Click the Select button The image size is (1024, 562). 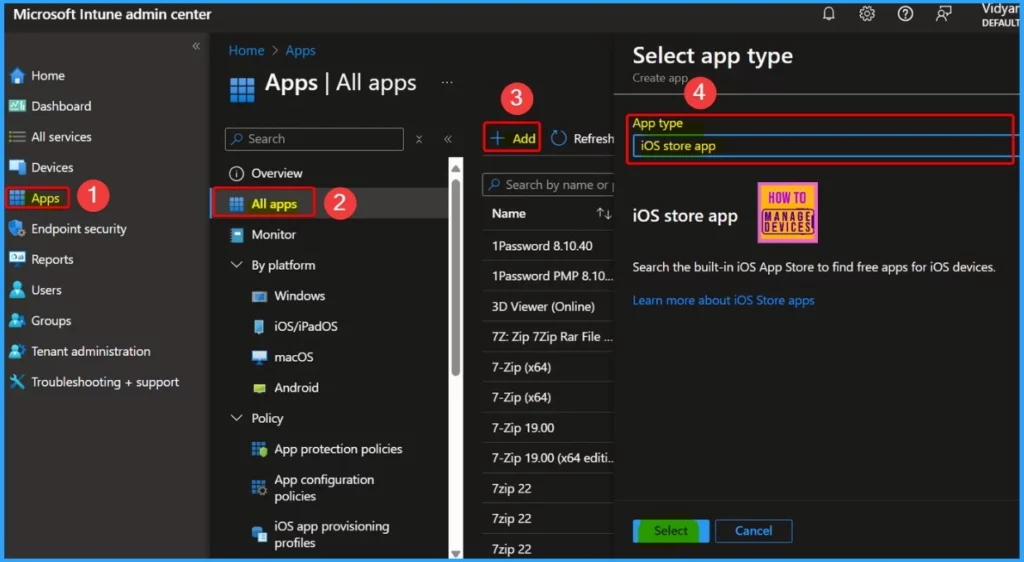tap(671, 531)
